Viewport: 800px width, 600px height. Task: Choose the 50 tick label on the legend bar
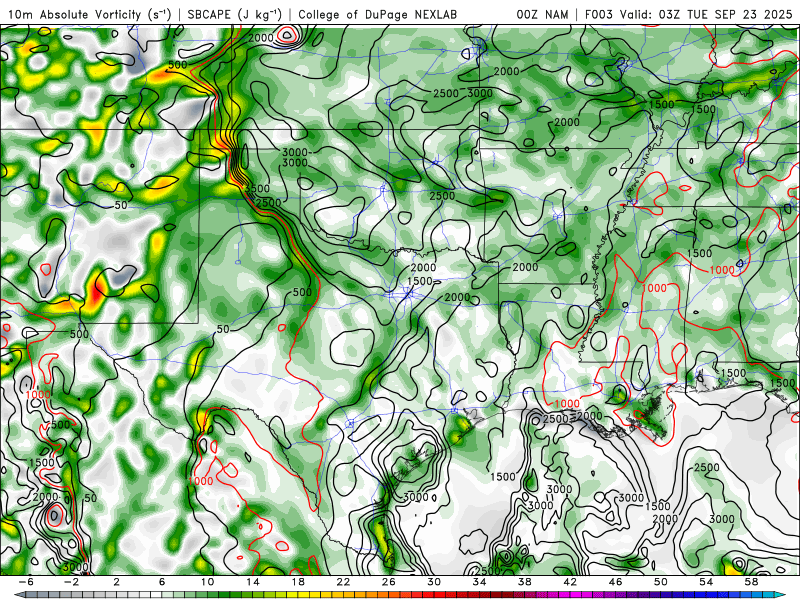click(x=661, y=582)
